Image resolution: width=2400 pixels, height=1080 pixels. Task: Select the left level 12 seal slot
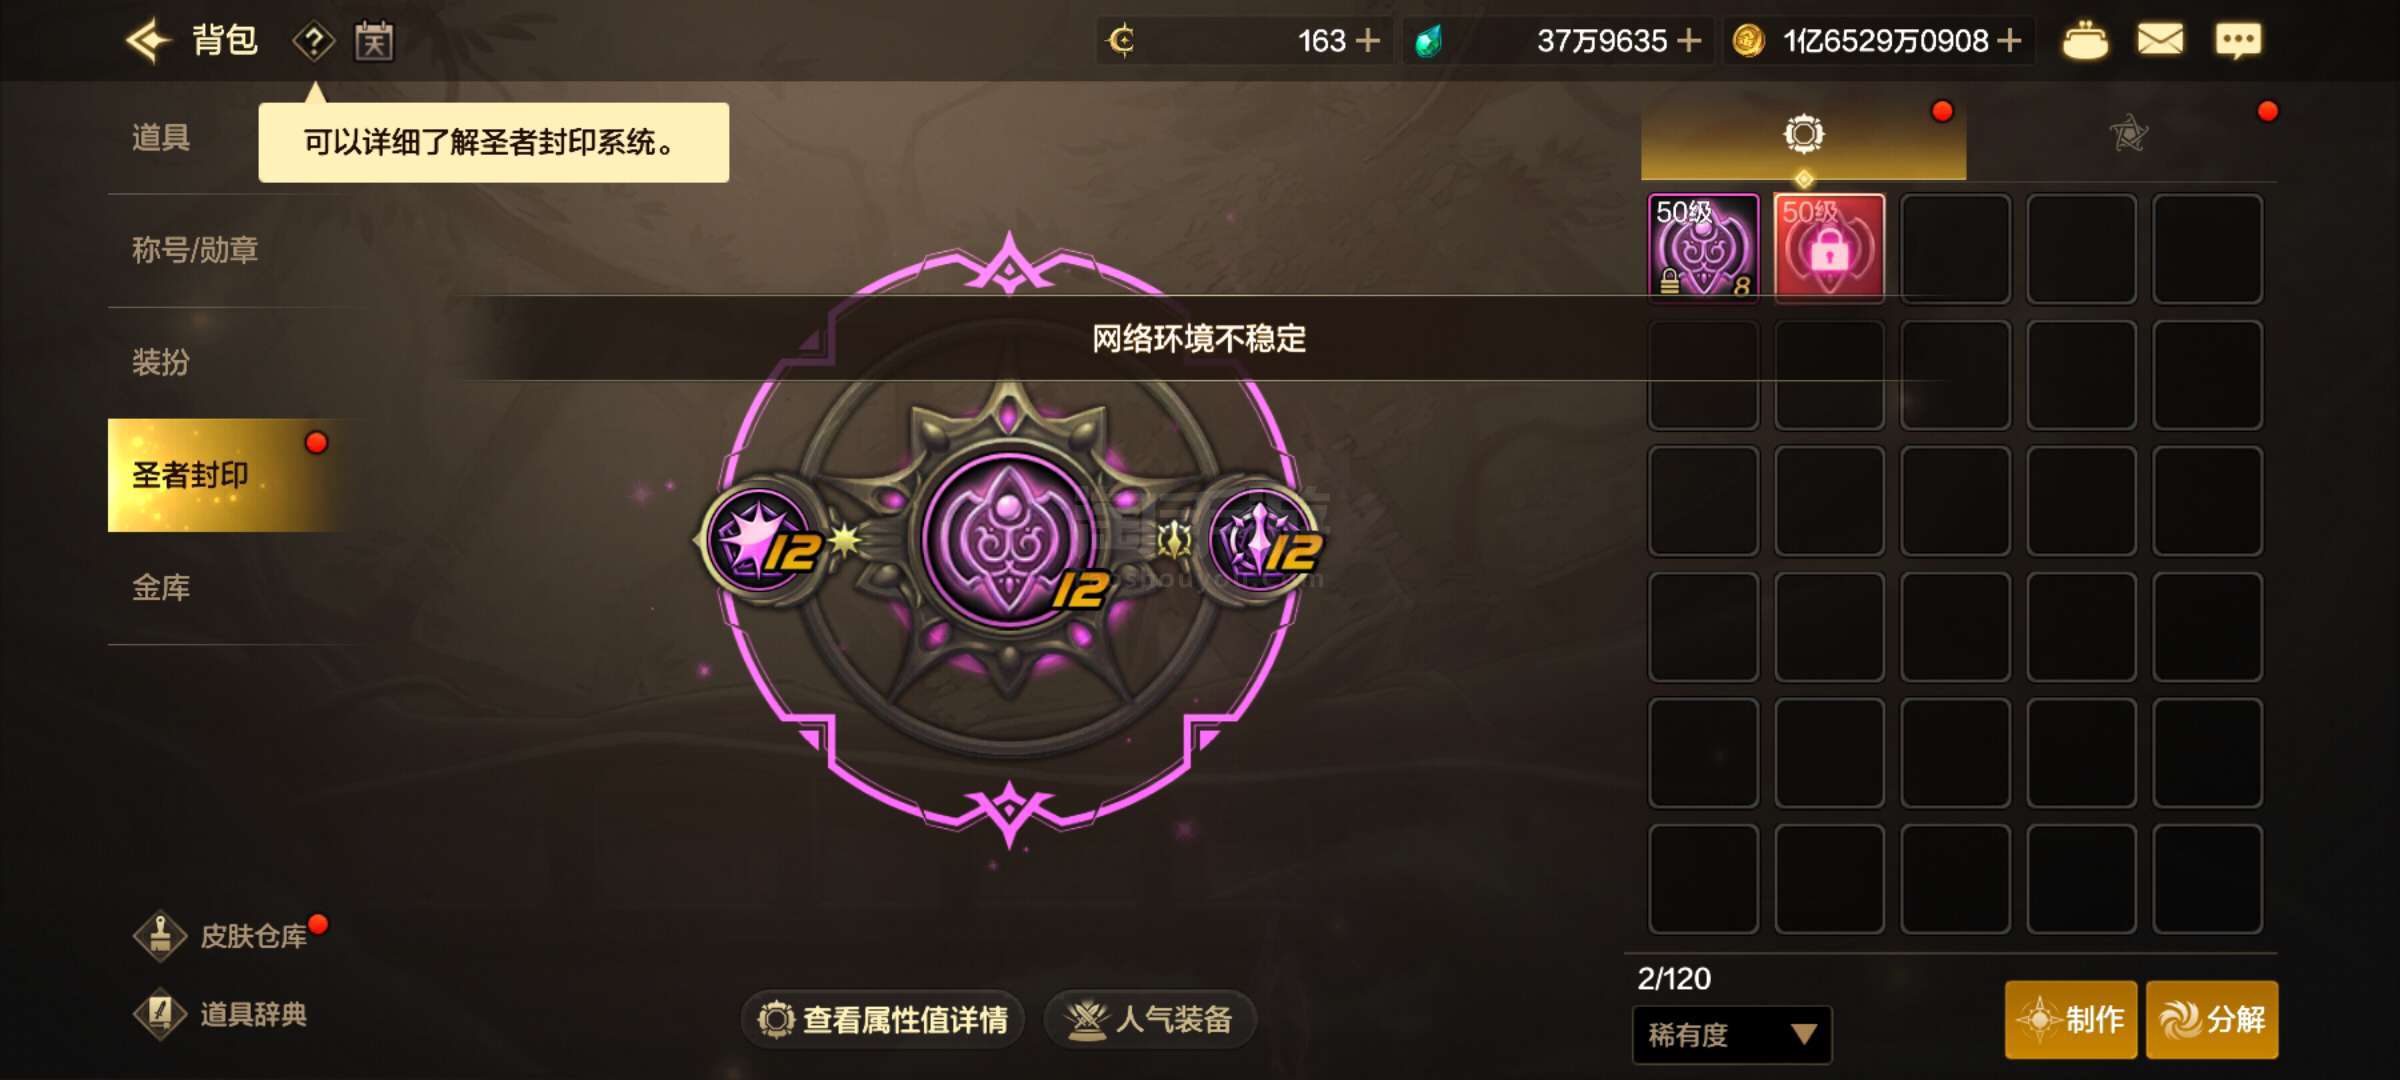pos(764,540)
